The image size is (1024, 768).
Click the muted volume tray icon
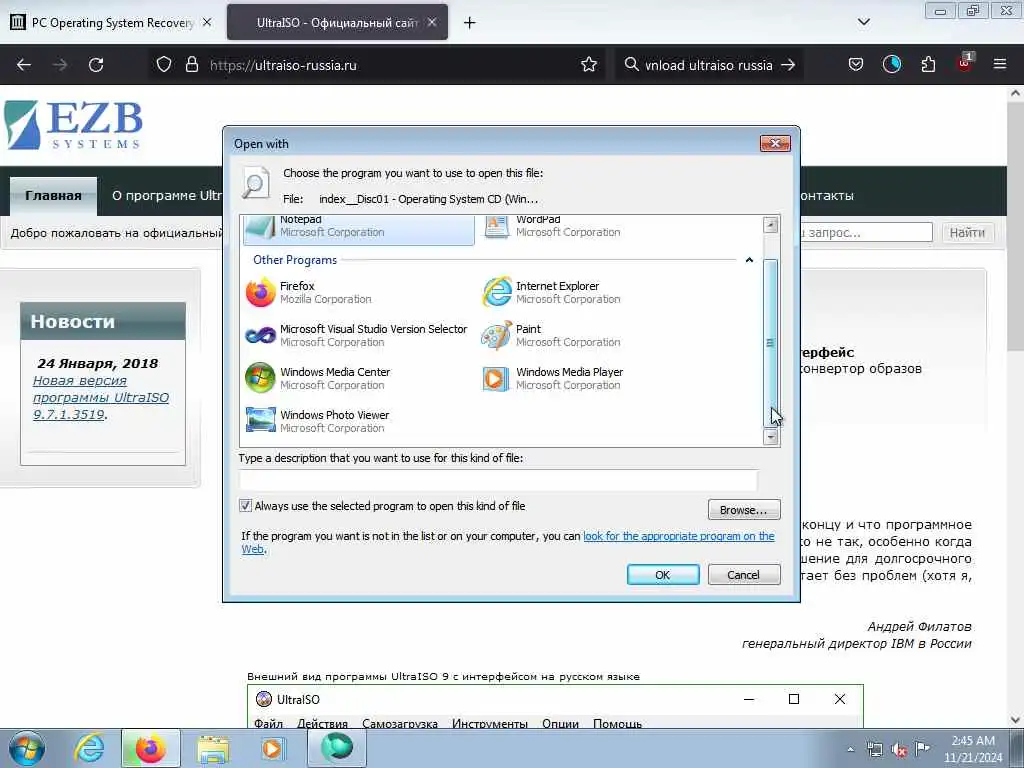(899, 750)
